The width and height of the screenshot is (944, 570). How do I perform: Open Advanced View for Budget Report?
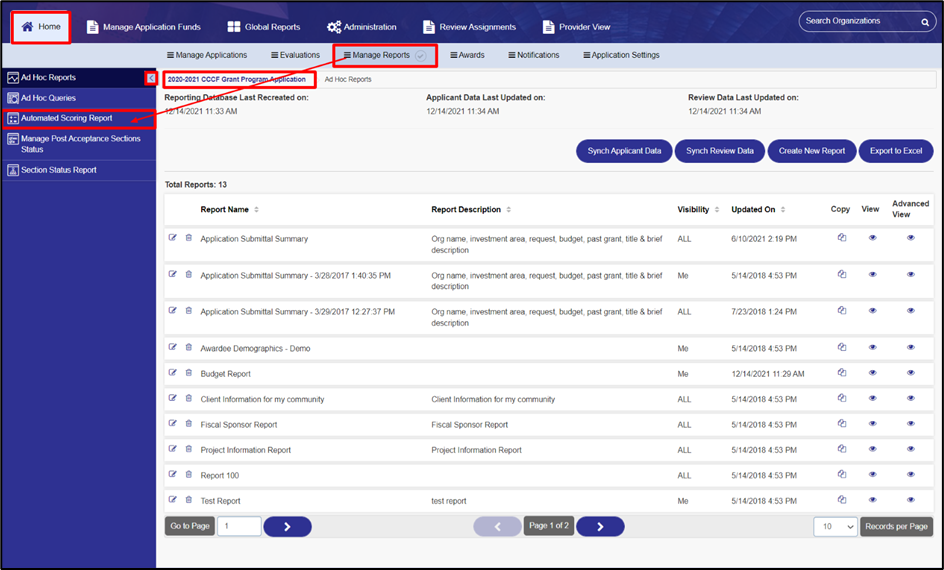[x=911, y=373]
